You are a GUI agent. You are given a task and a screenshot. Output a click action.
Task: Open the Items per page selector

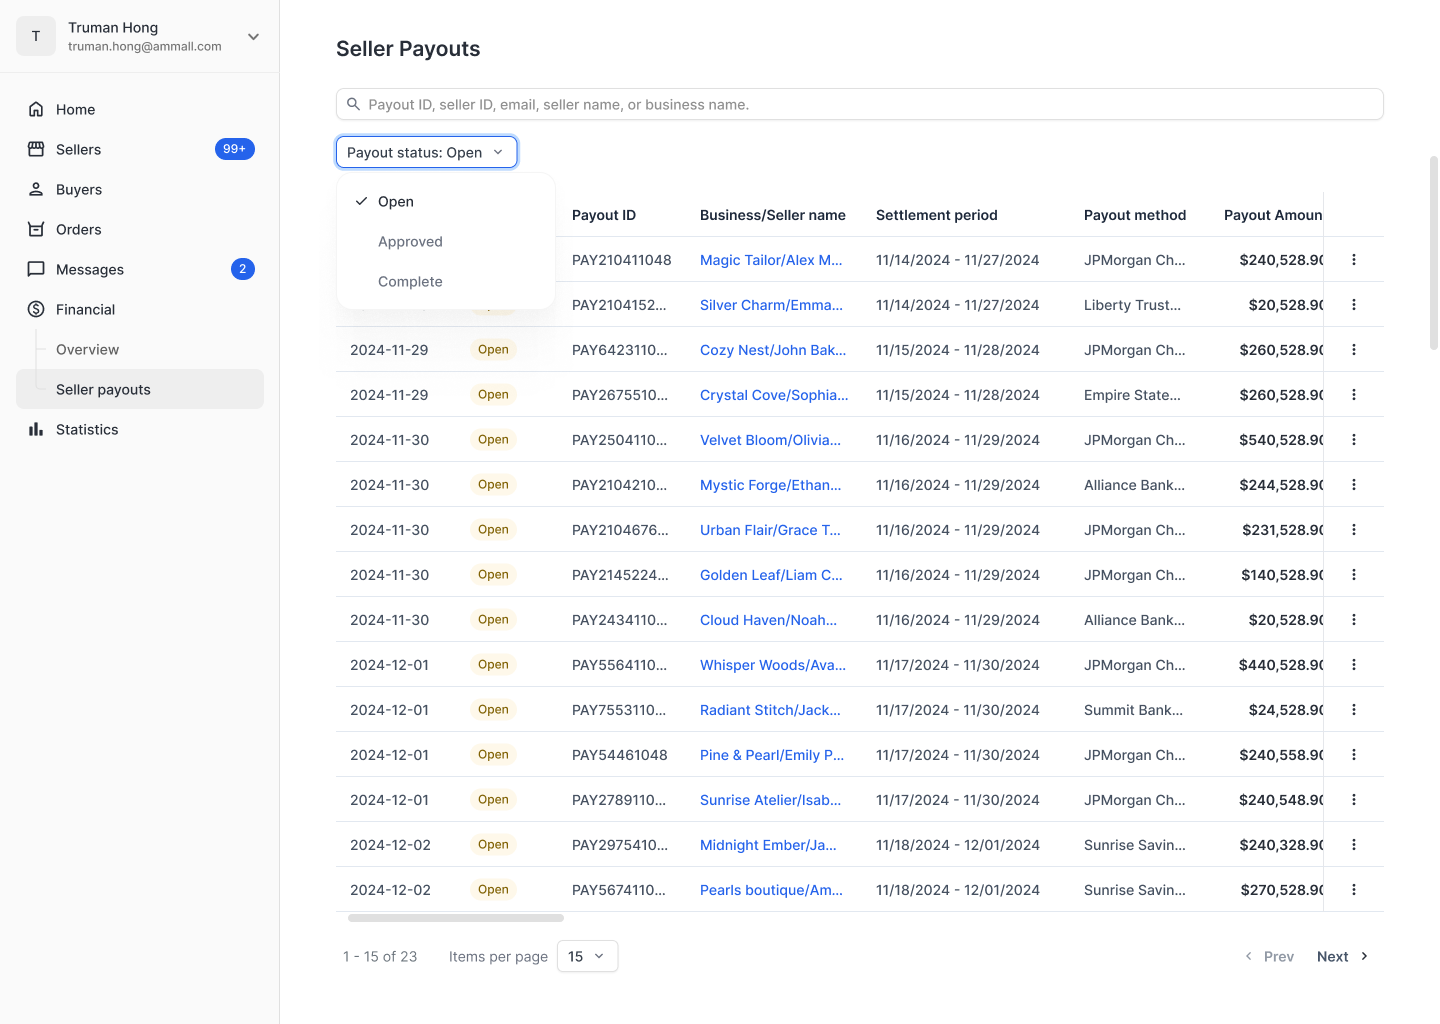pyautogui.click(x=587, y=956)
